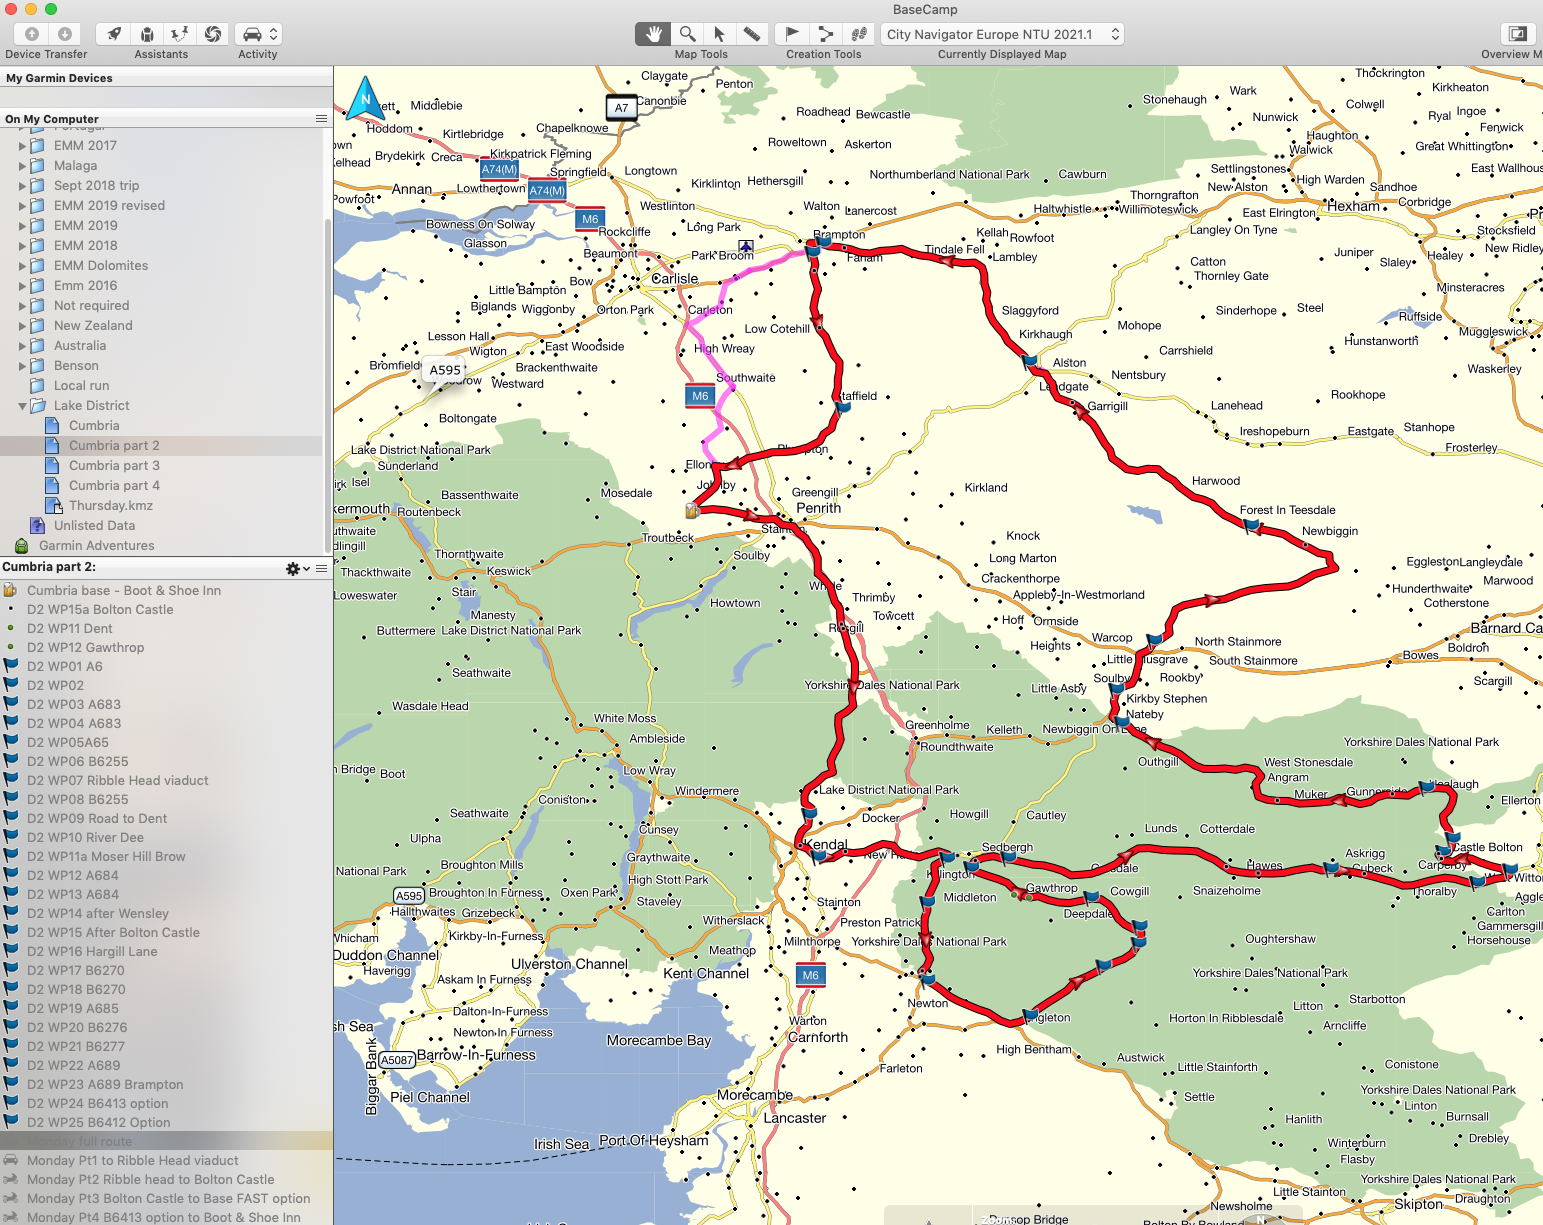Collapse the Lake District folder

pos(22,406)
